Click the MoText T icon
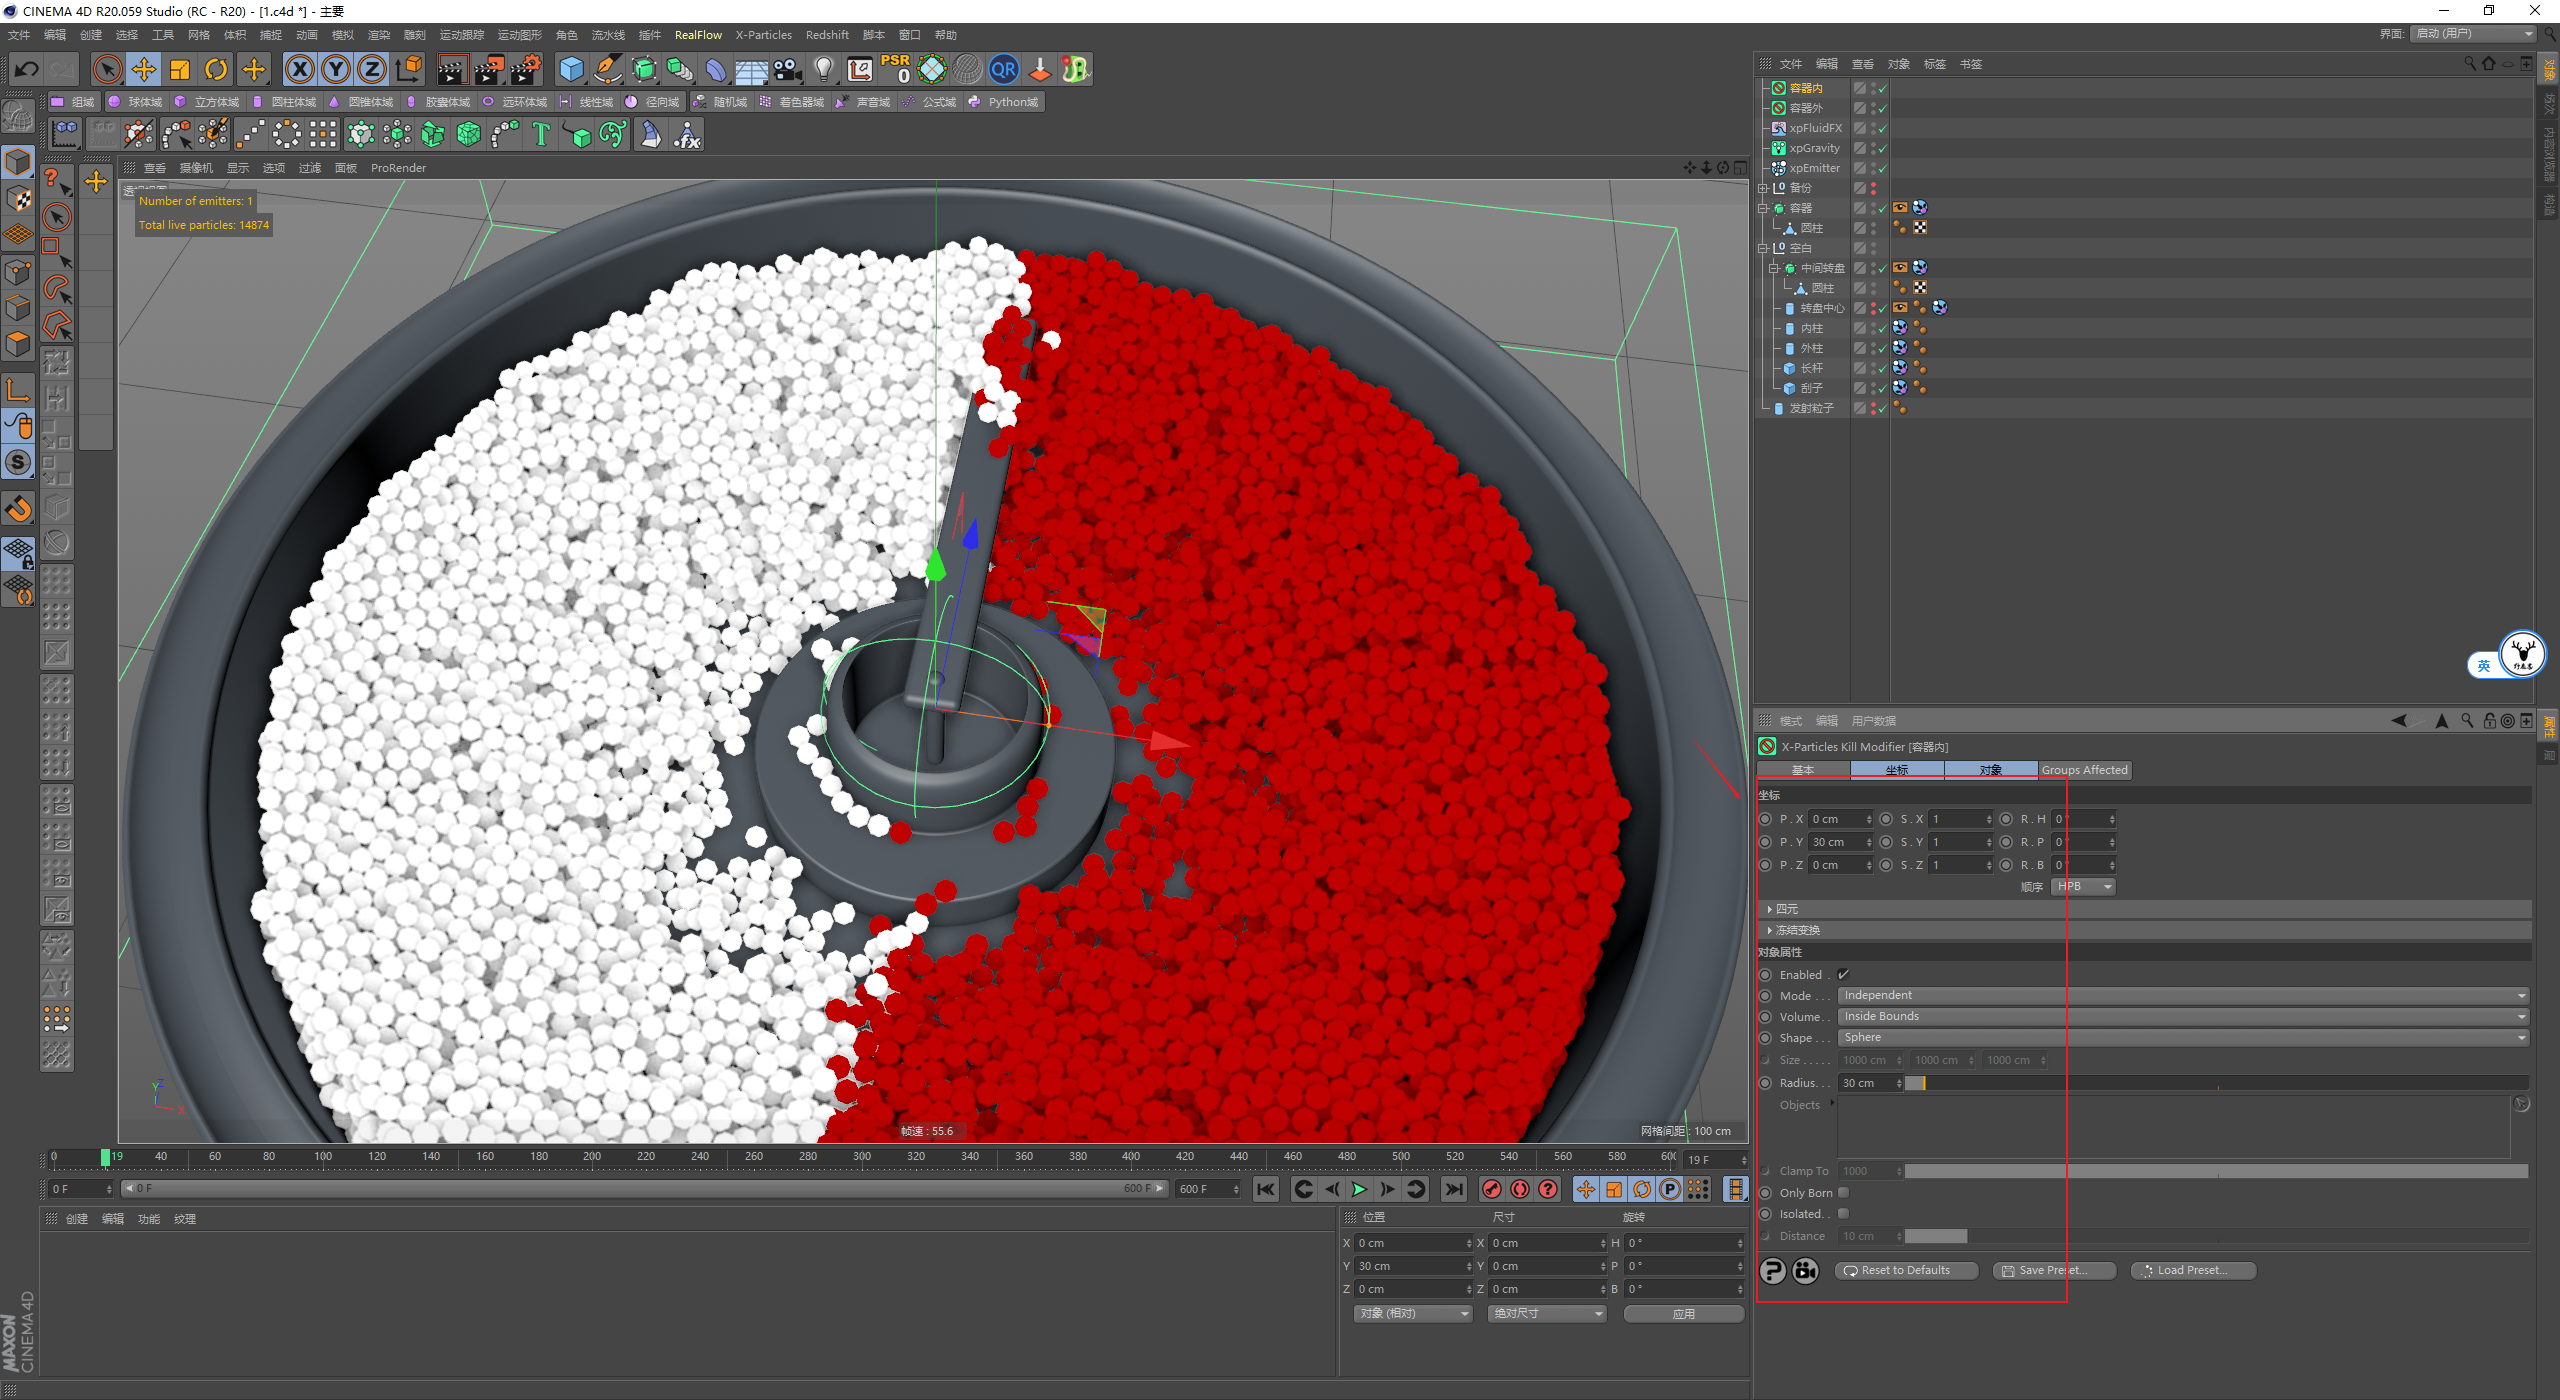Screen dimensions: 2560x1400 tap(541, 134)
